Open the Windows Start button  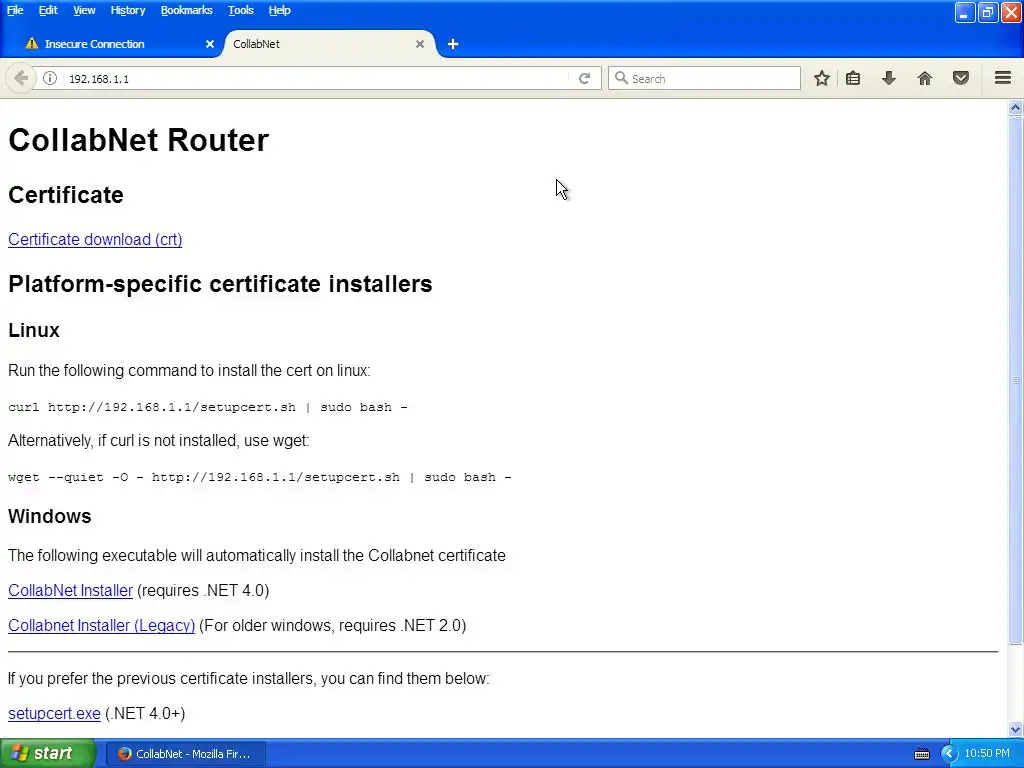click(x=47, y=754)
